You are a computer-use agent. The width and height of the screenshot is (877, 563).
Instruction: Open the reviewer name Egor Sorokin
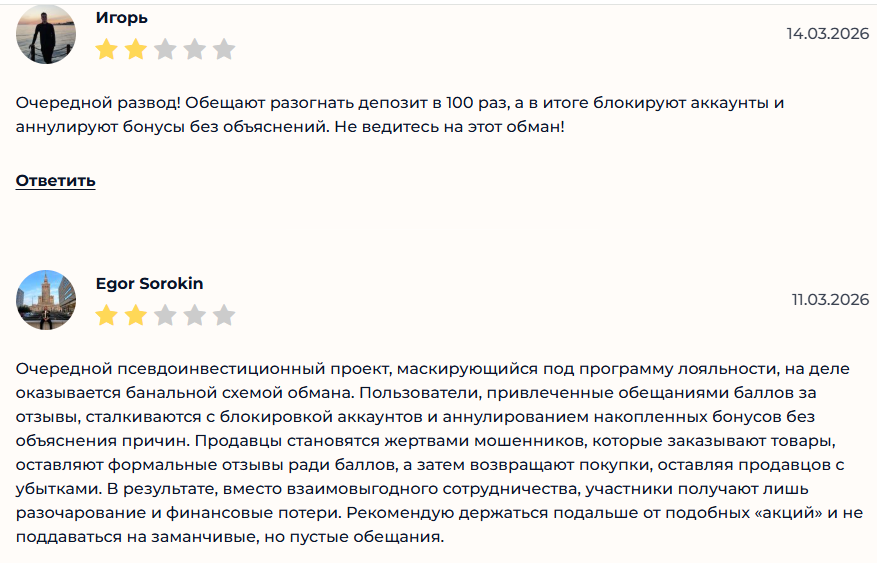(x=149, y=284)
